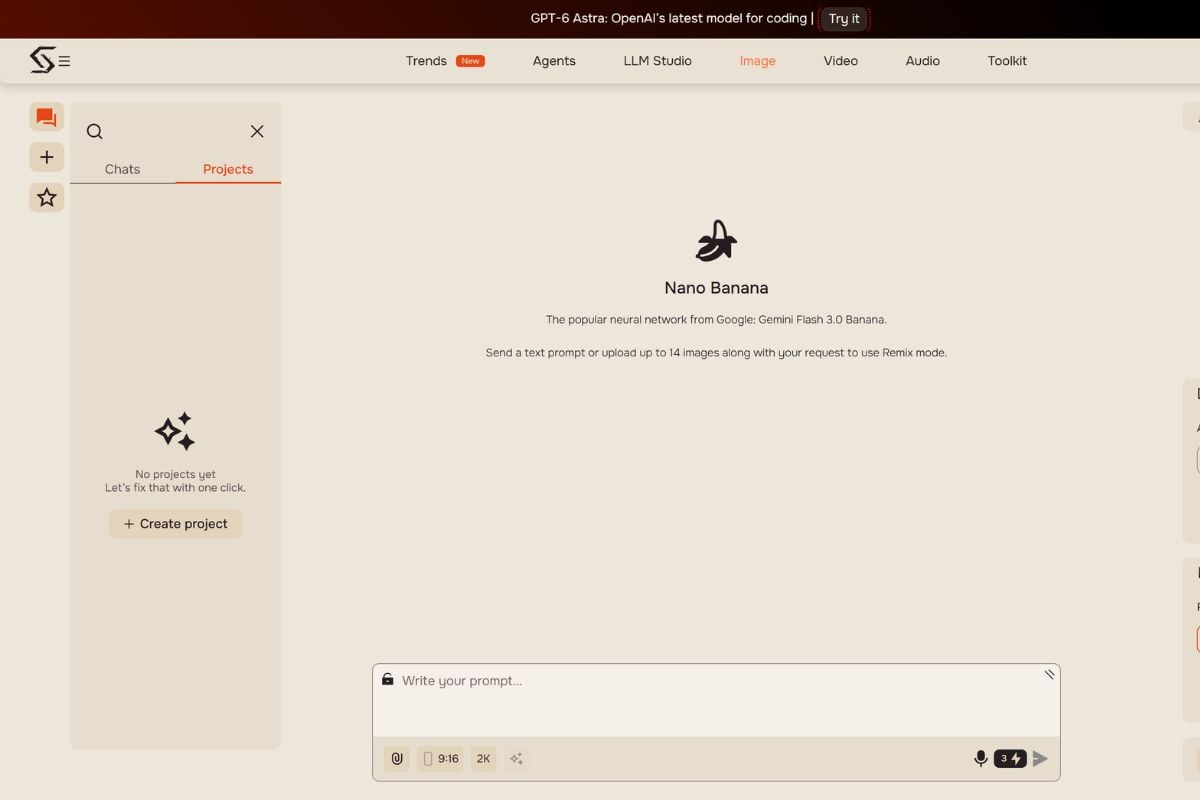Click the GPT-6 Astra announcement text
This screenshot has width=1200, height=800.
[x=668, y=18]
